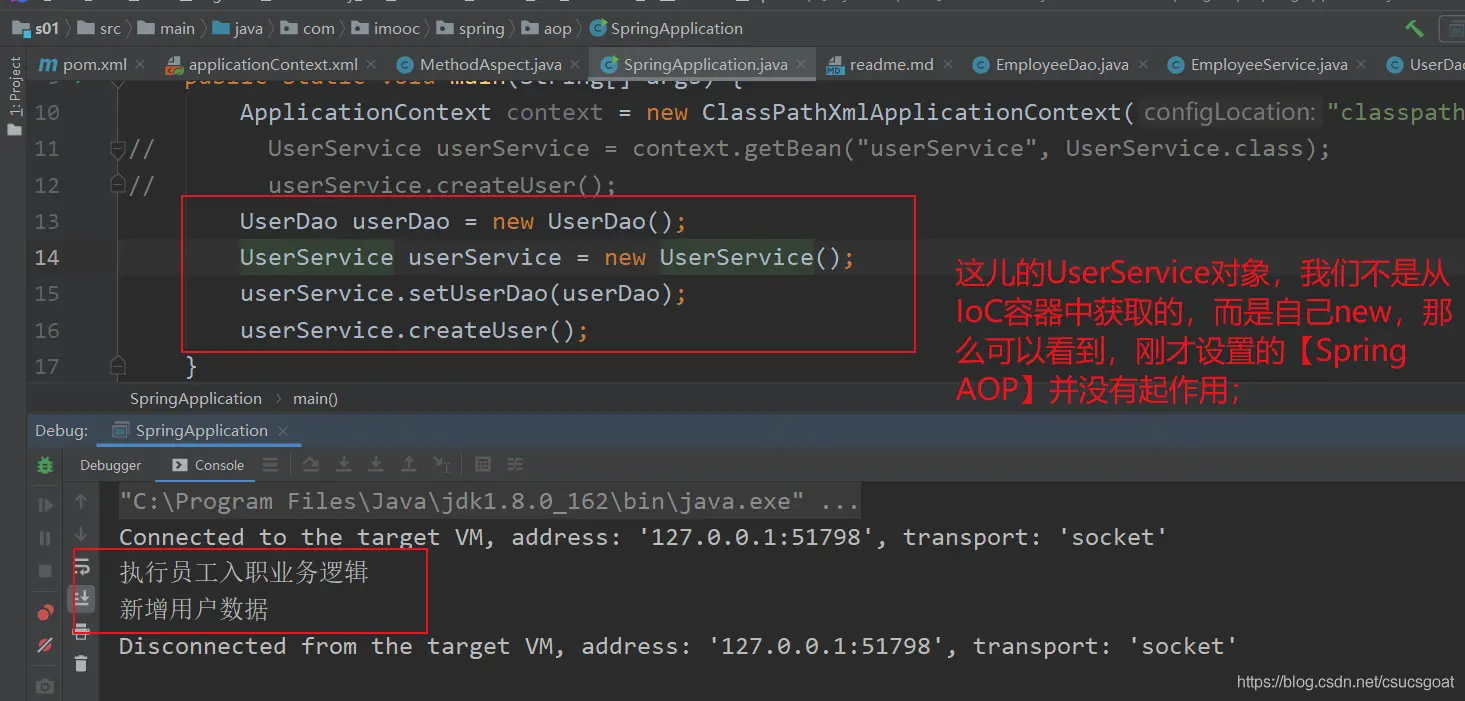Click SpringApplication in the editor breadcrumb

tap(196, 398)
